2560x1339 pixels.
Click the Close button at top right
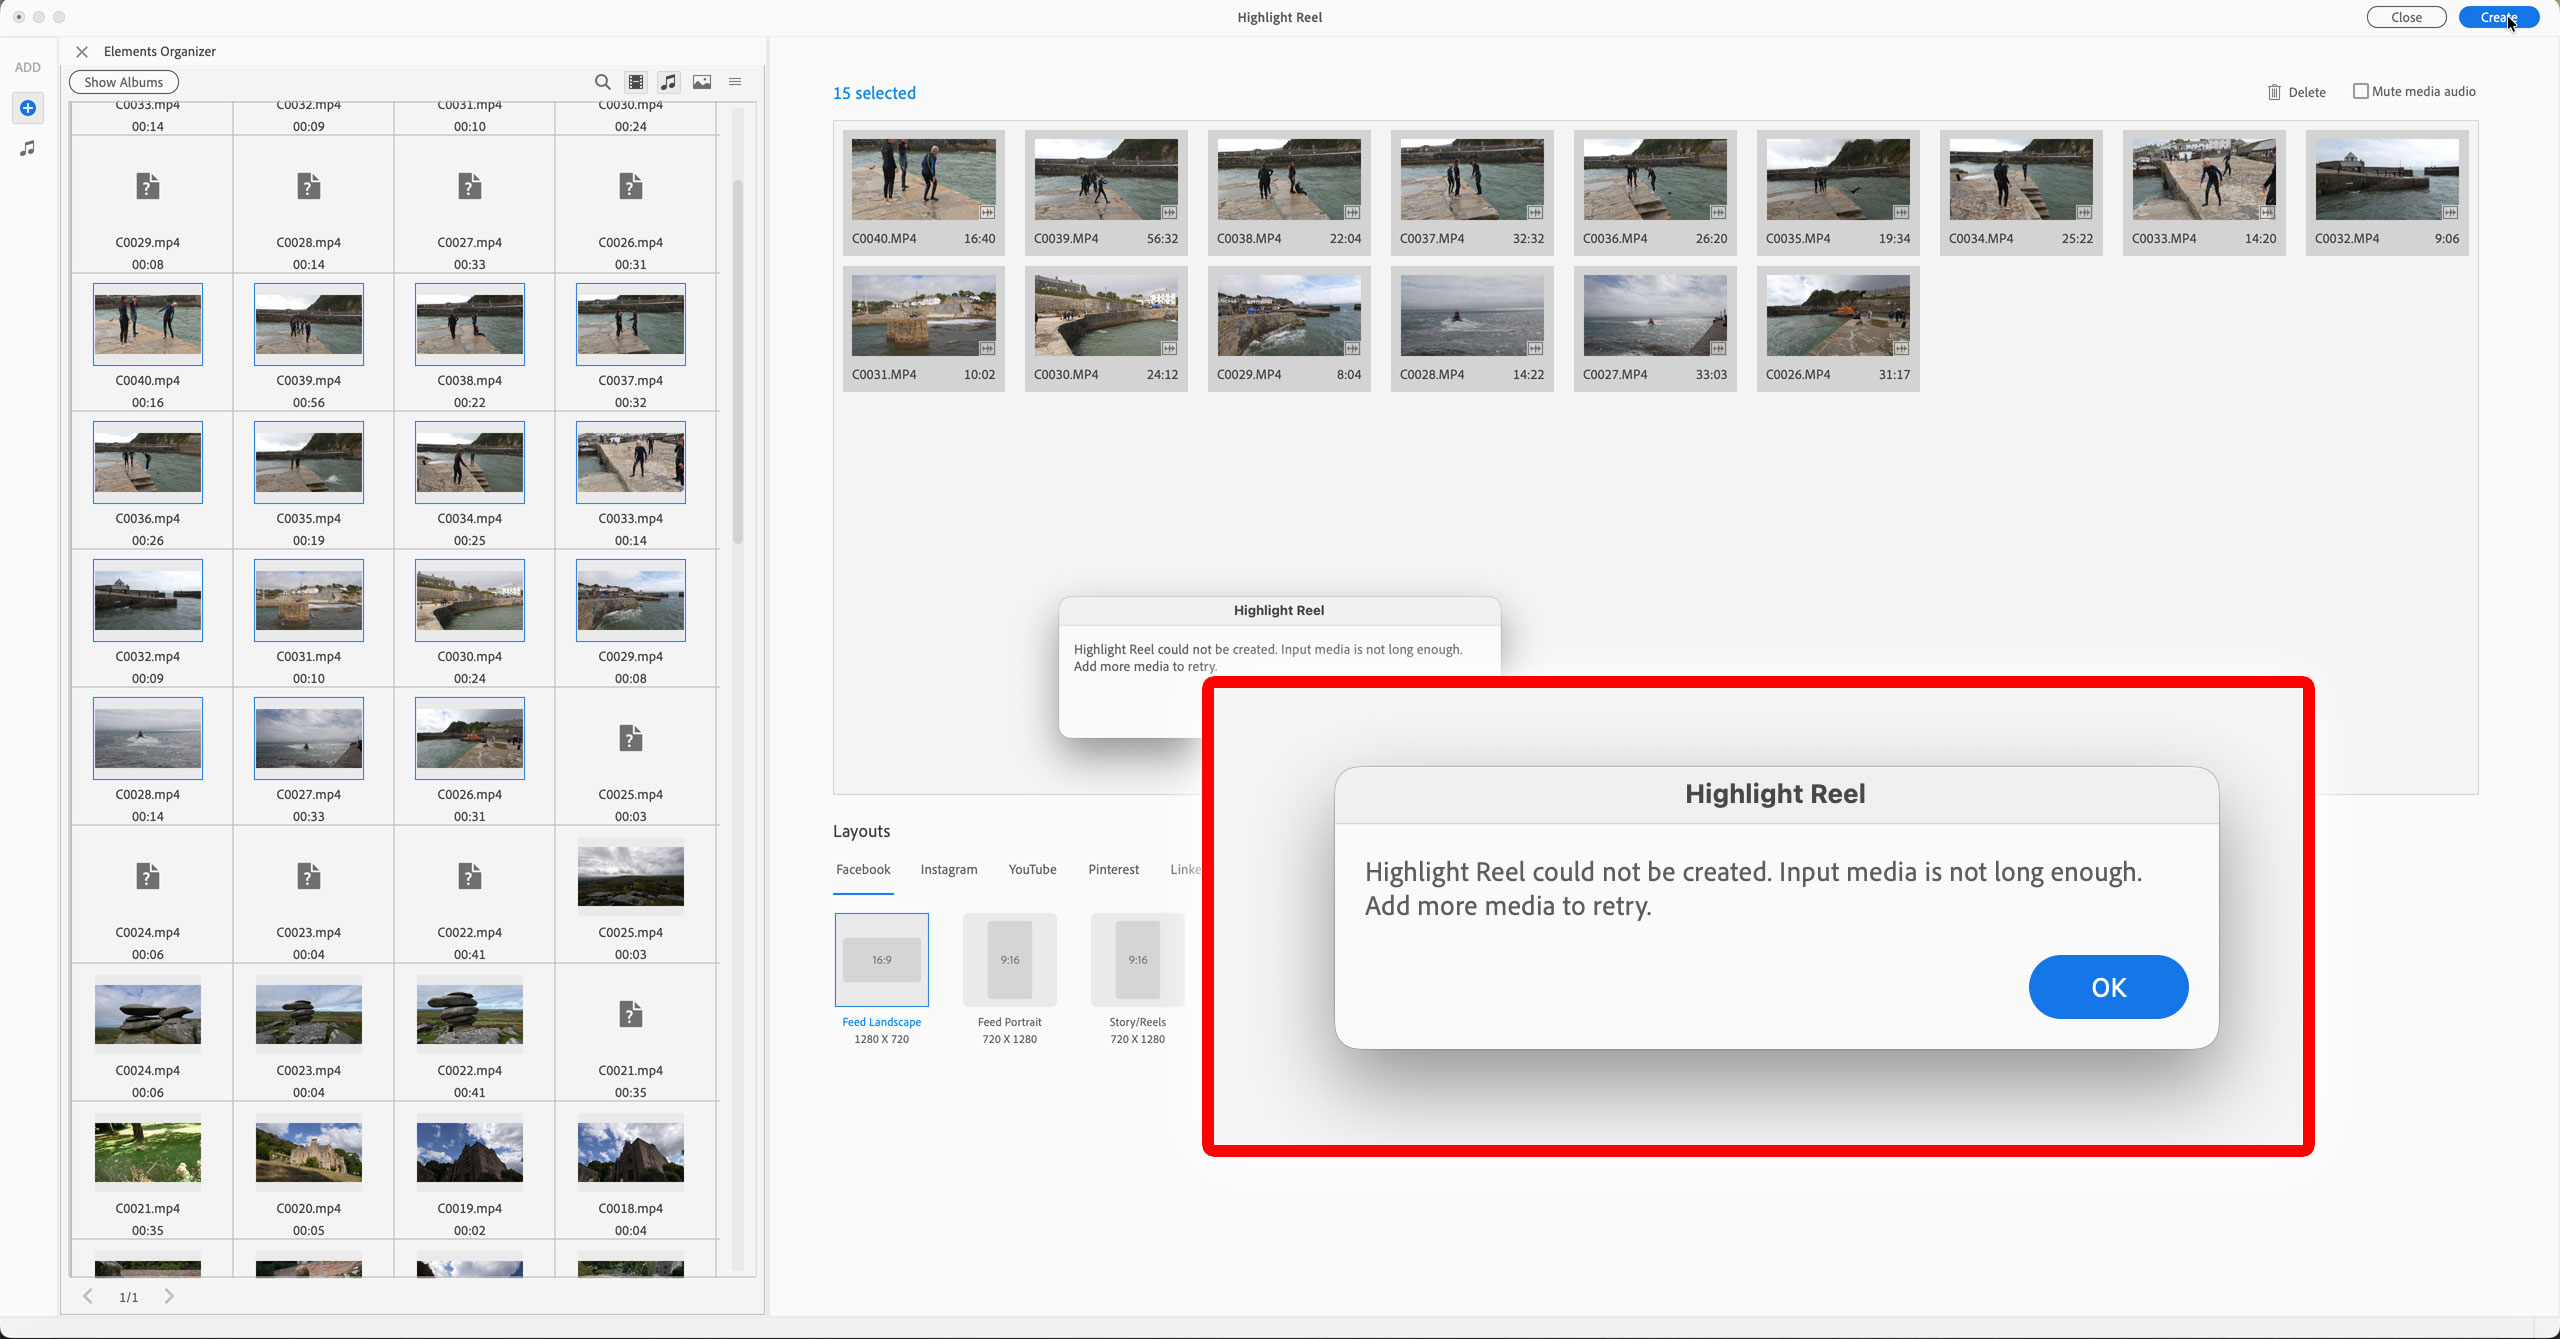click(x=2406, y=17)
